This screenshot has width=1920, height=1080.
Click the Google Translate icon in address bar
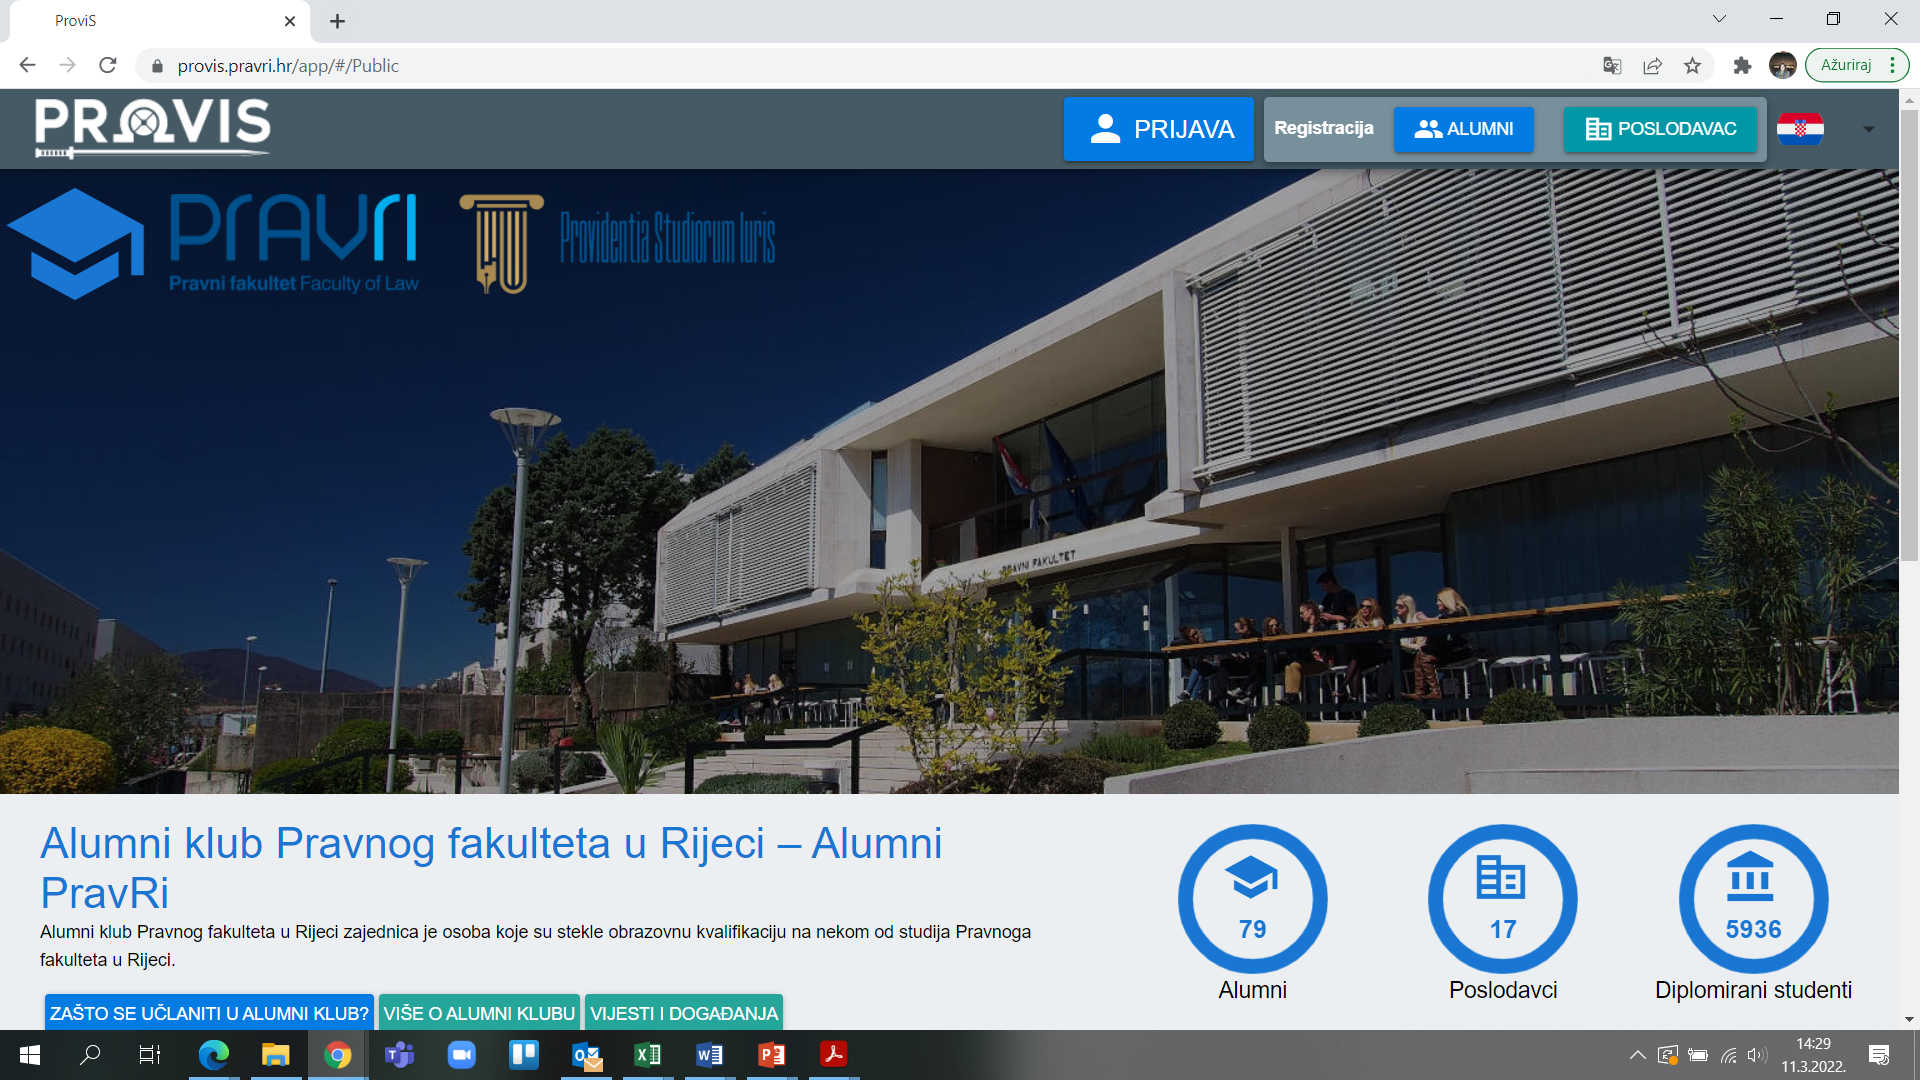(1612, 66)
